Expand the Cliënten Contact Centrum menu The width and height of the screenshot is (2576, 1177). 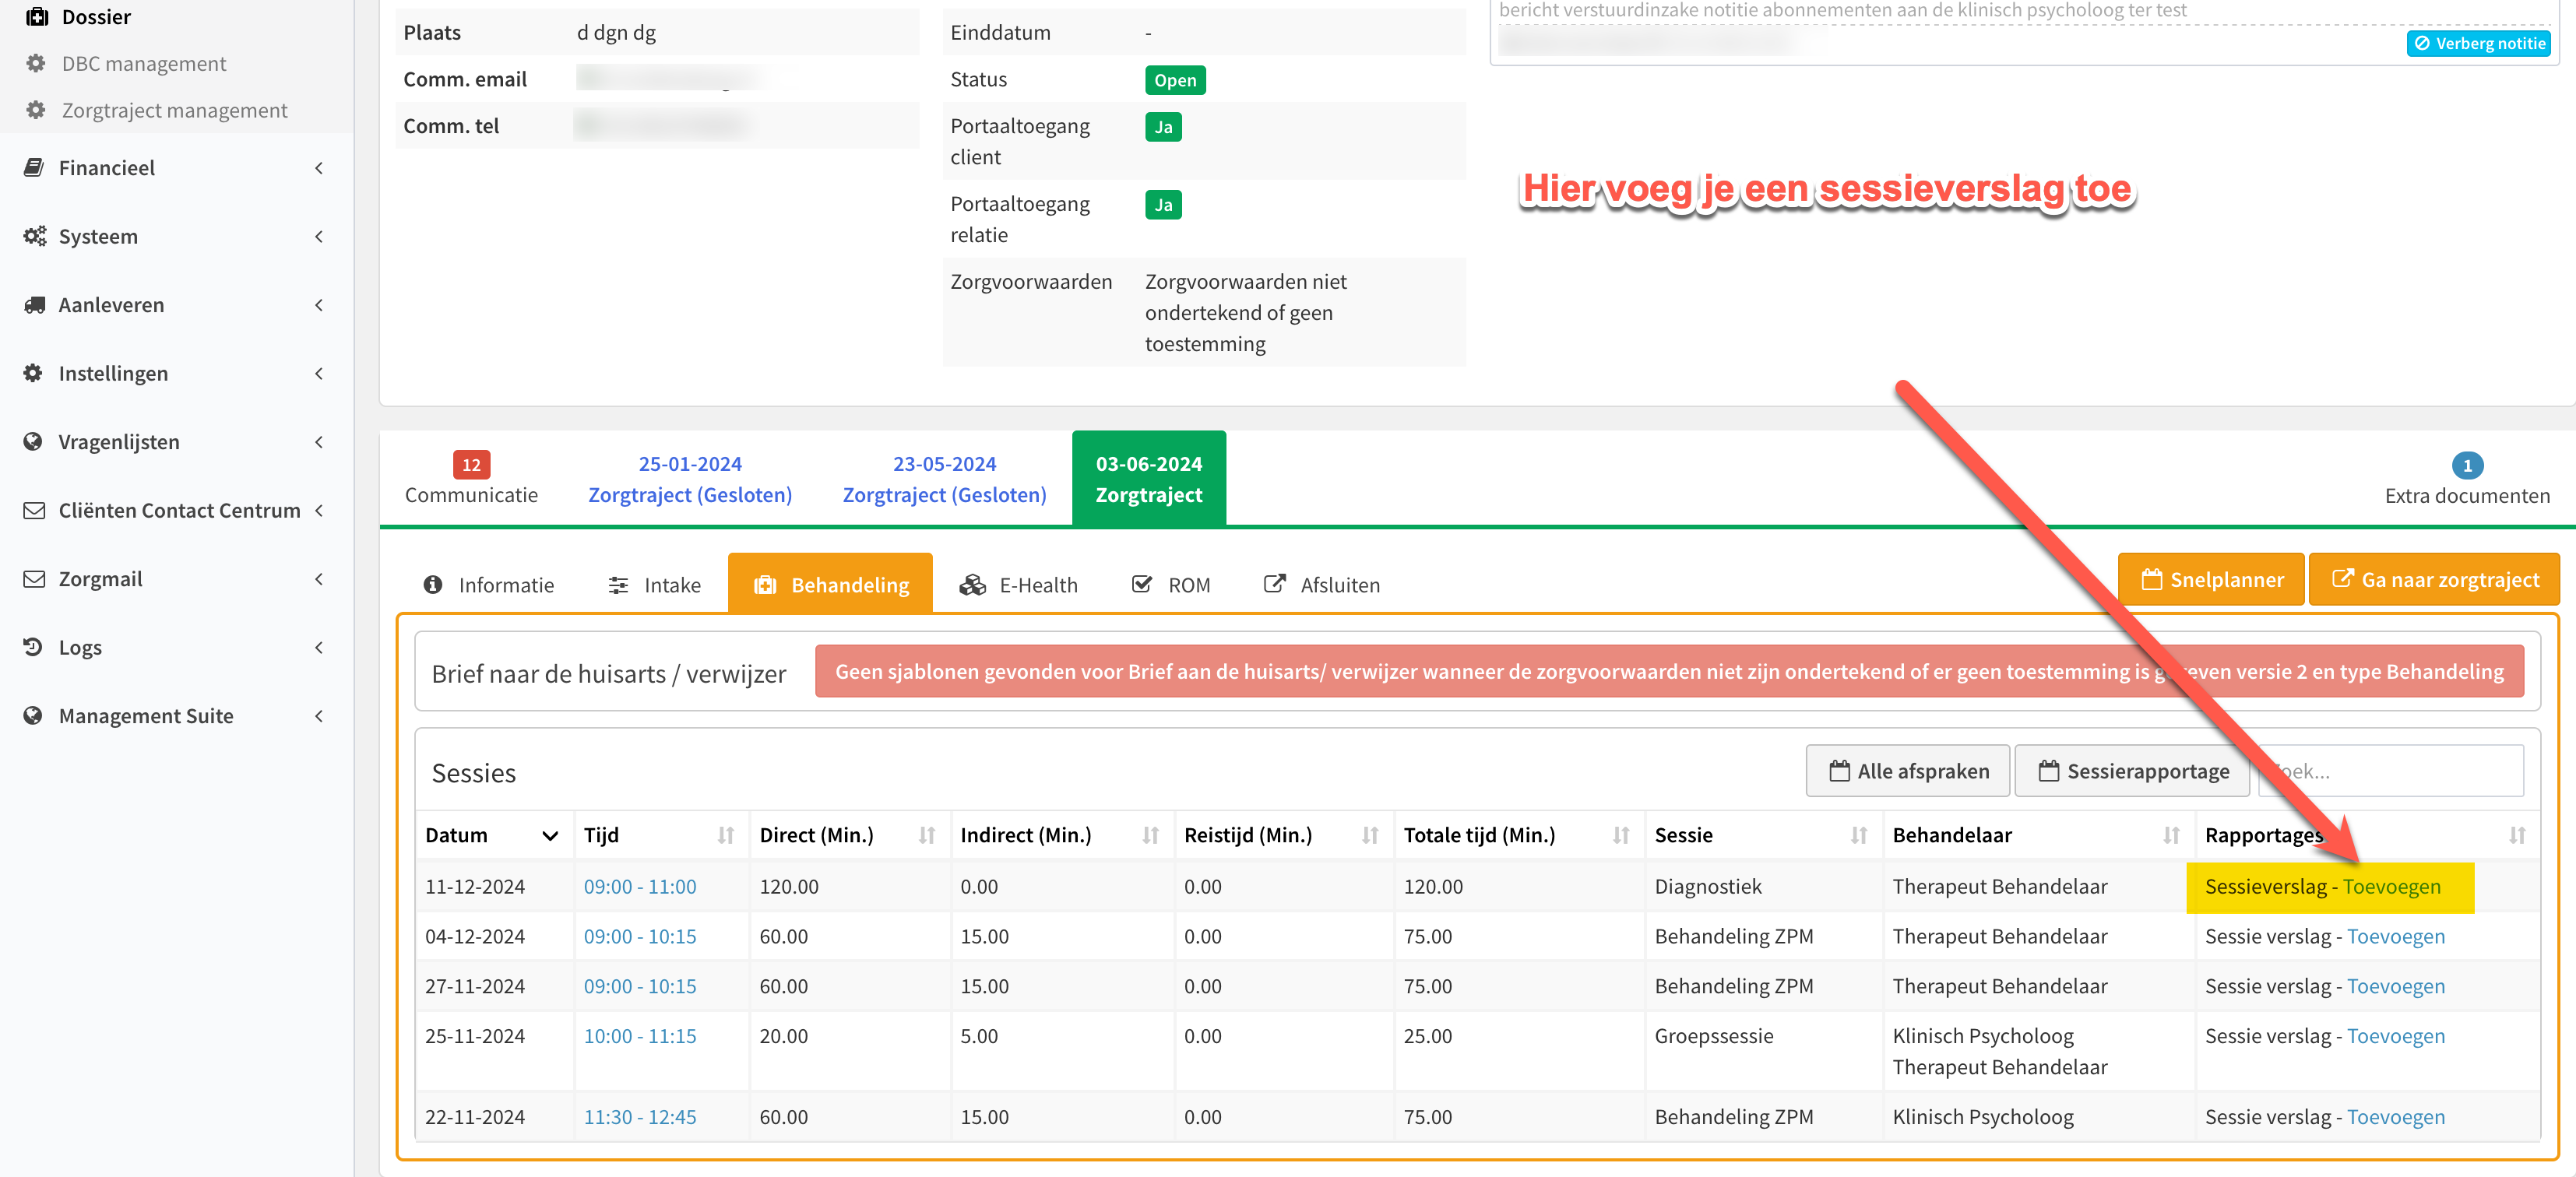[319, 511]
